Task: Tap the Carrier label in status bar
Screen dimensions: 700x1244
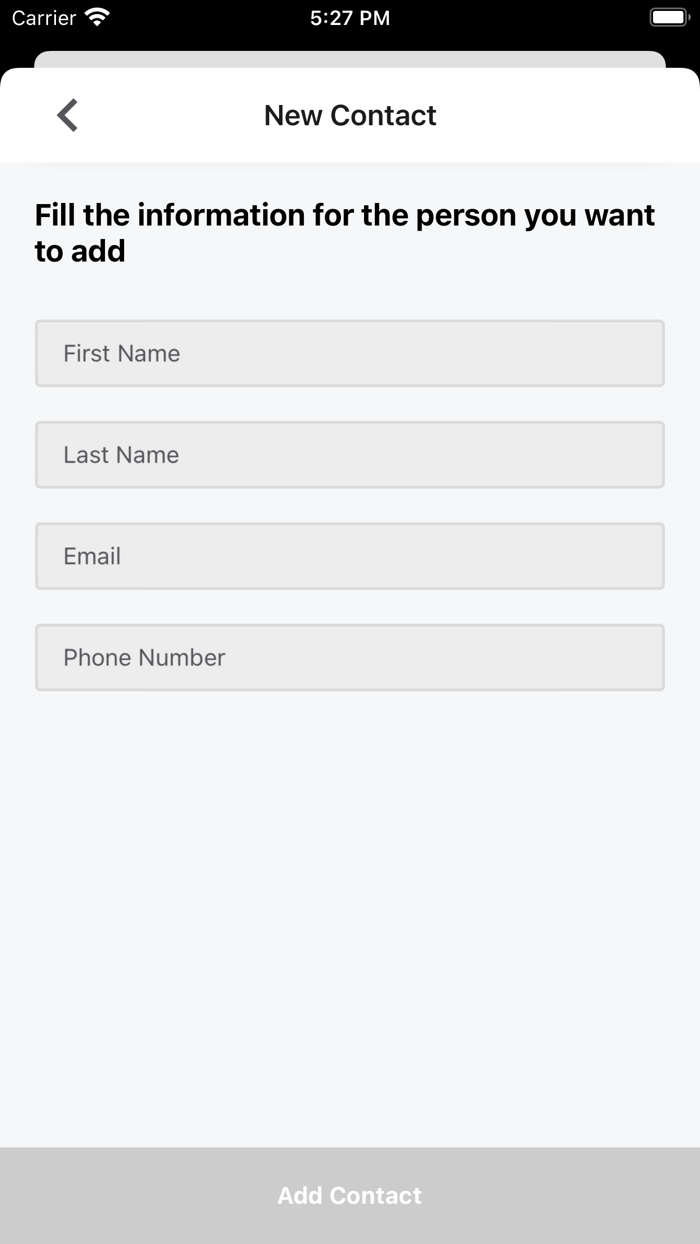Action: click(x=44, y=17)
